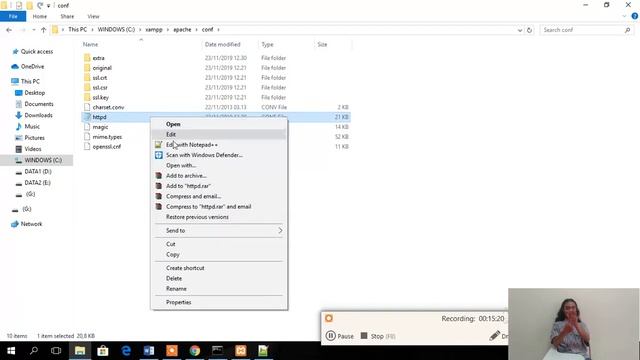This screenshot has height=360, width=640.
Task: Launch Microsoft Store from the taskbar
Action: click(103, 351)
